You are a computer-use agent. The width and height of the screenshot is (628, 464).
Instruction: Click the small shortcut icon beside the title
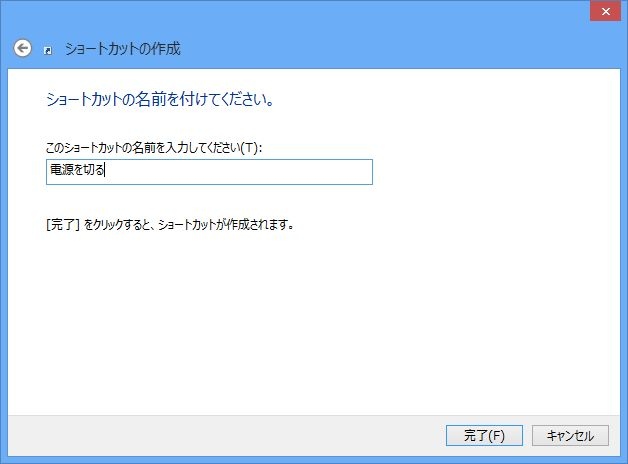[x=48, y=49]
